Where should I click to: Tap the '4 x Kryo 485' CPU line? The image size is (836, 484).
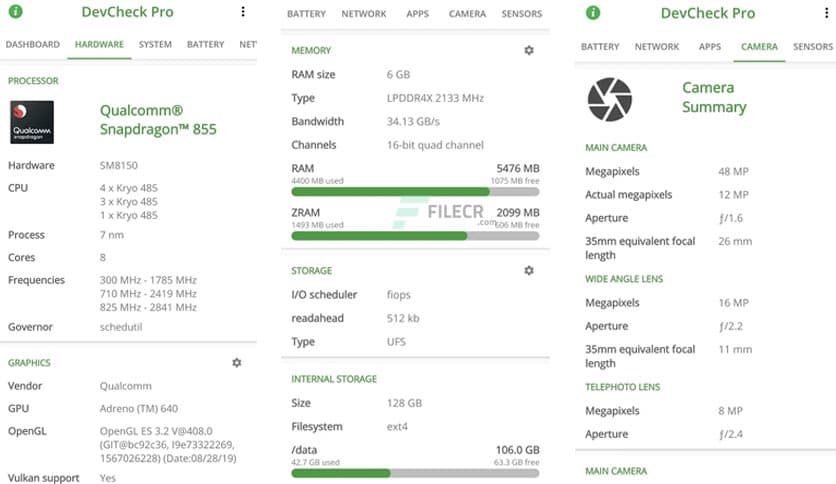coord(128,188)
